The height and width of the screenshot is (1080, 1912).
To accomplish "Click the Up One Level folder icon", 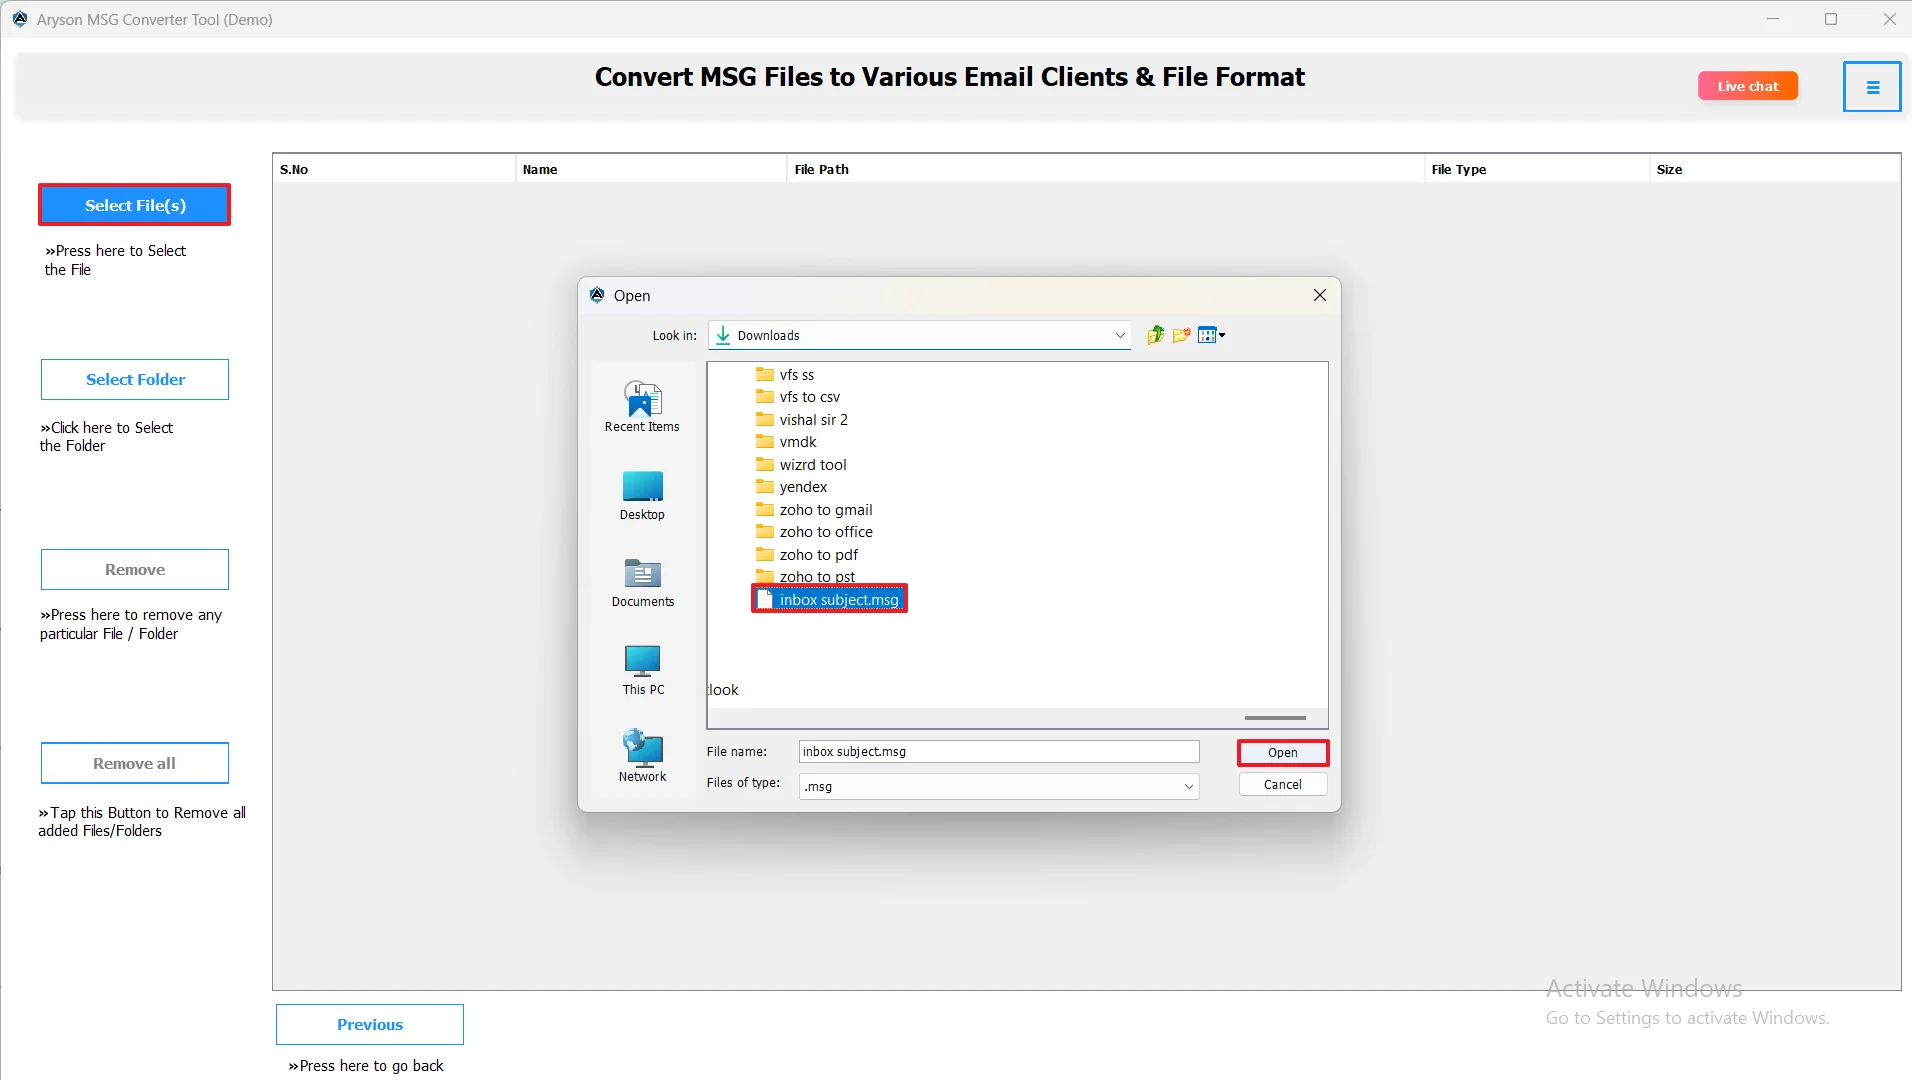I will 1155,335.
